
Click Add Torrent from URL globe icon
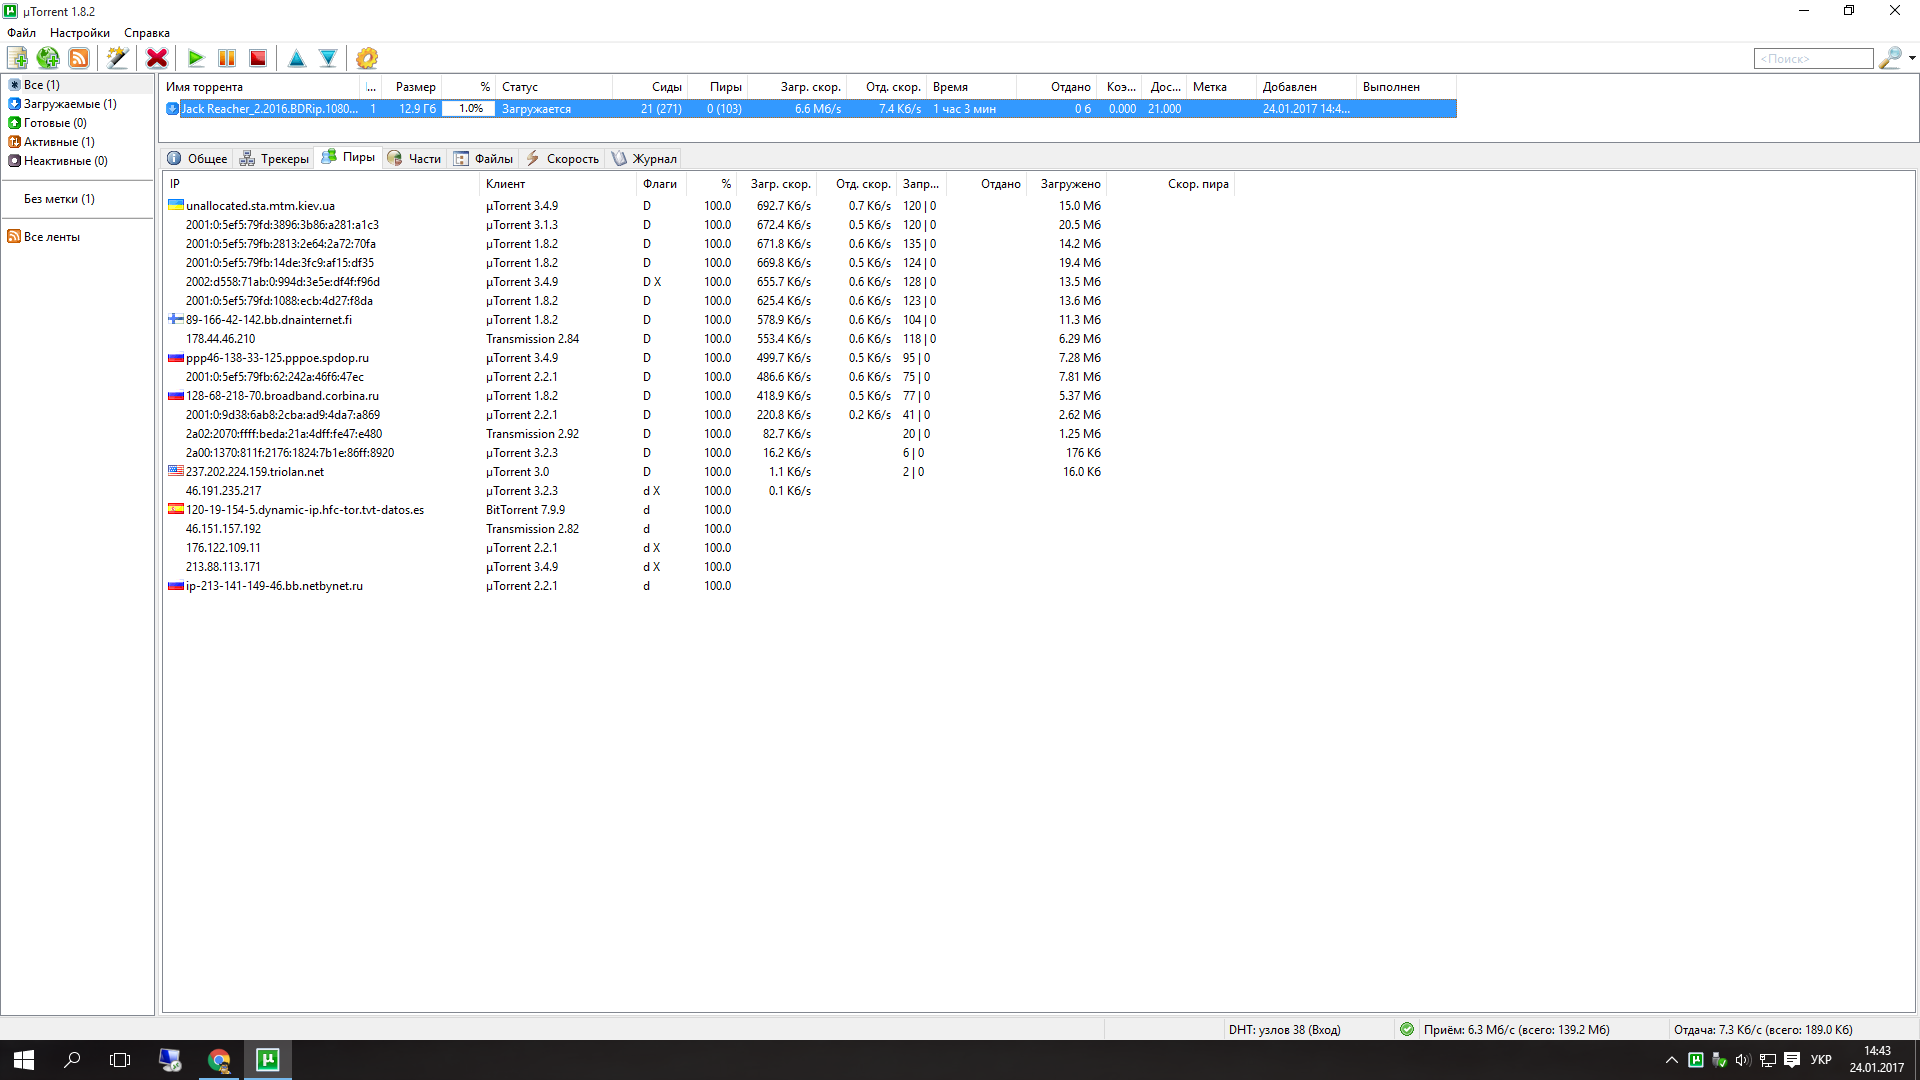[x=48, y=58]
